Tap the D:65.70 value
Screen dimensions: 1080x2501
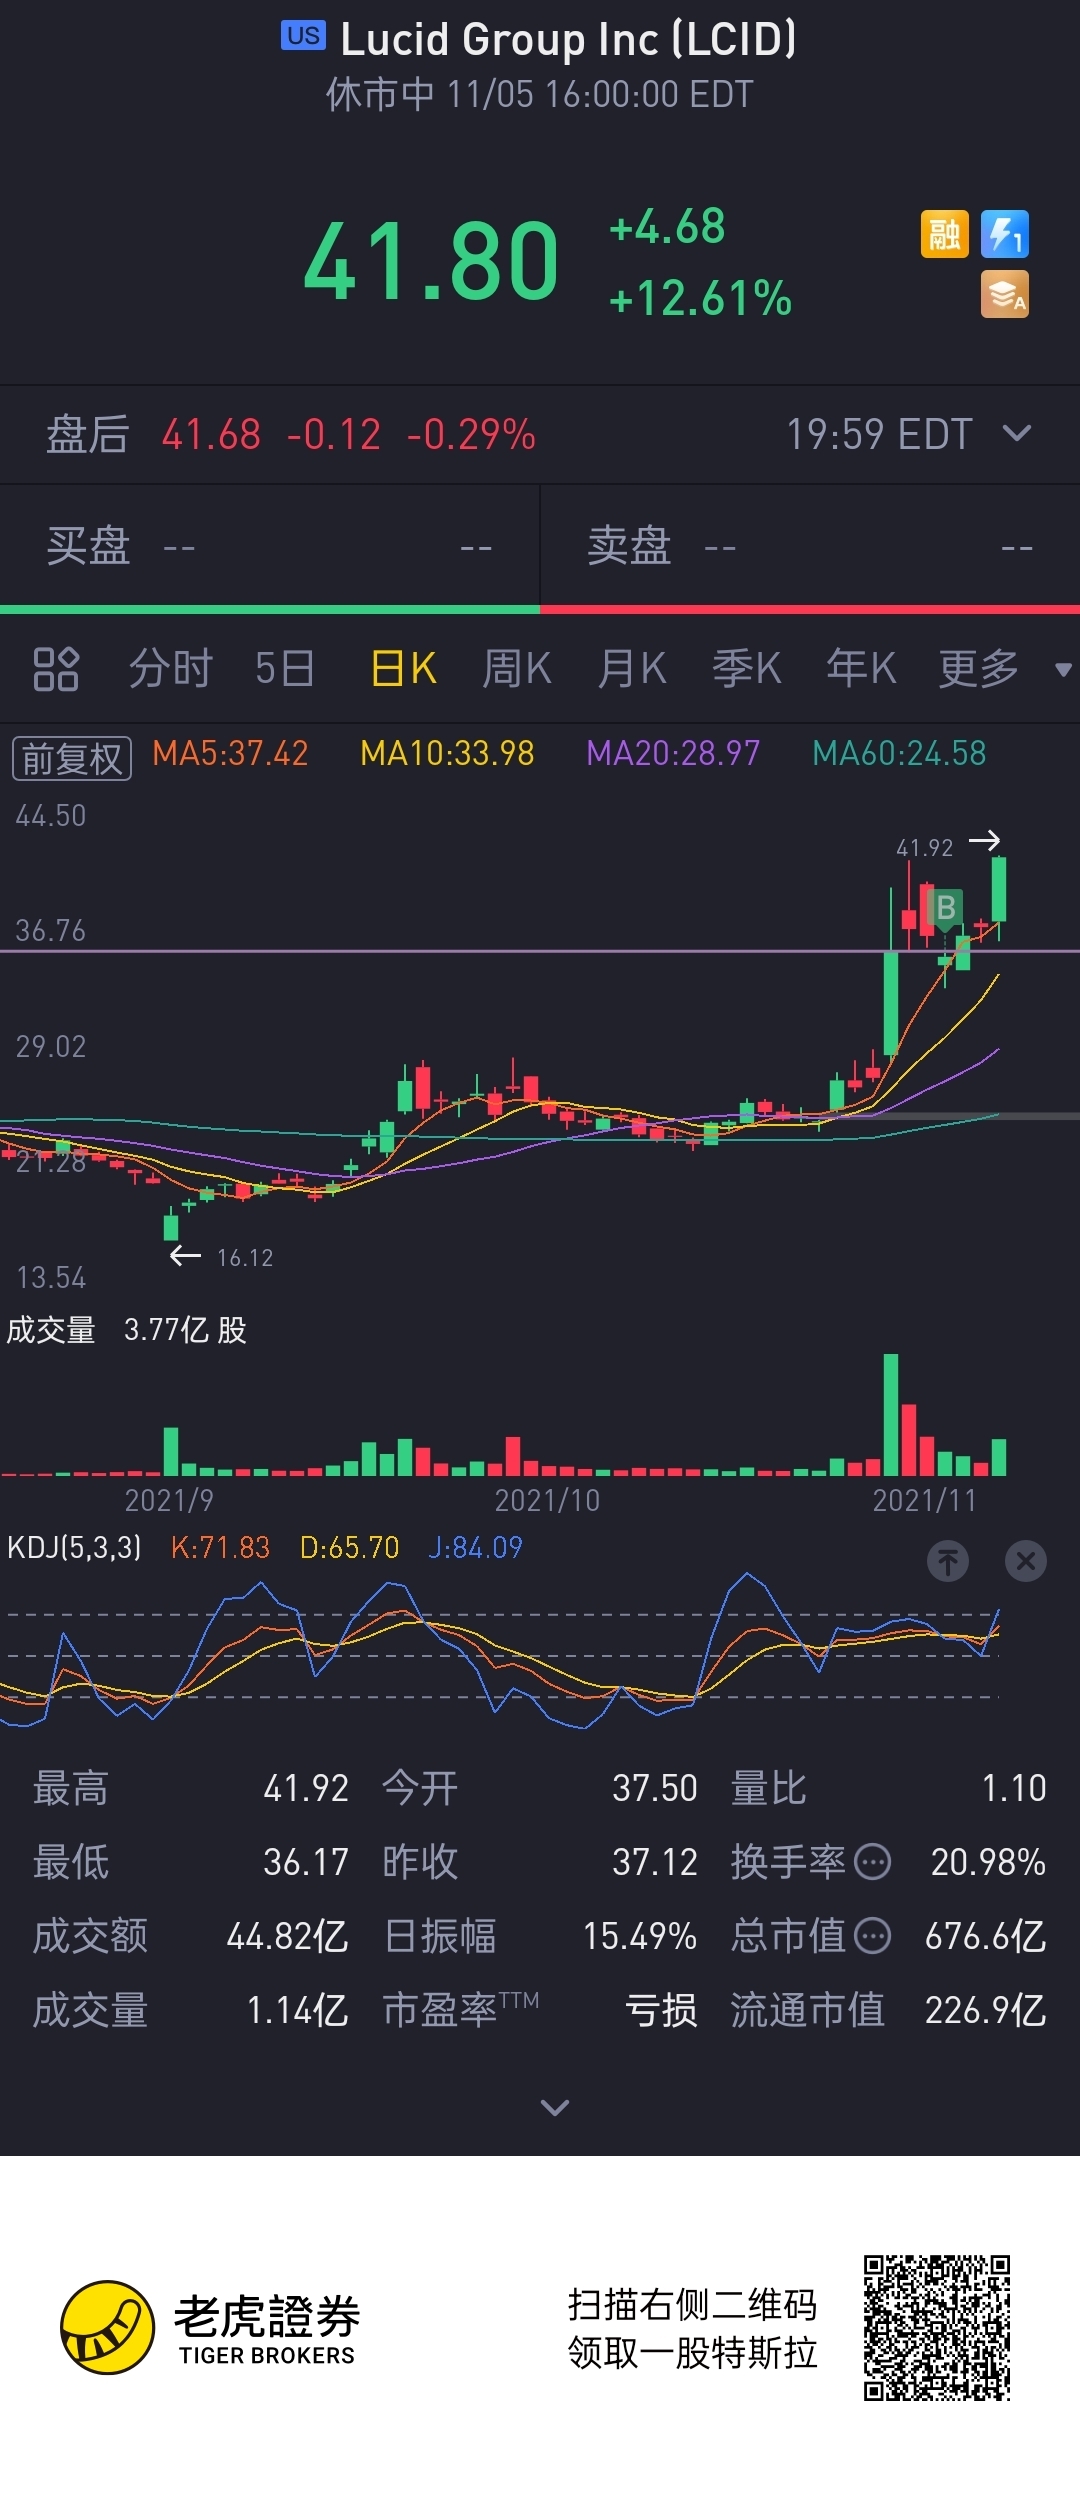click(x=349, y=1547)
